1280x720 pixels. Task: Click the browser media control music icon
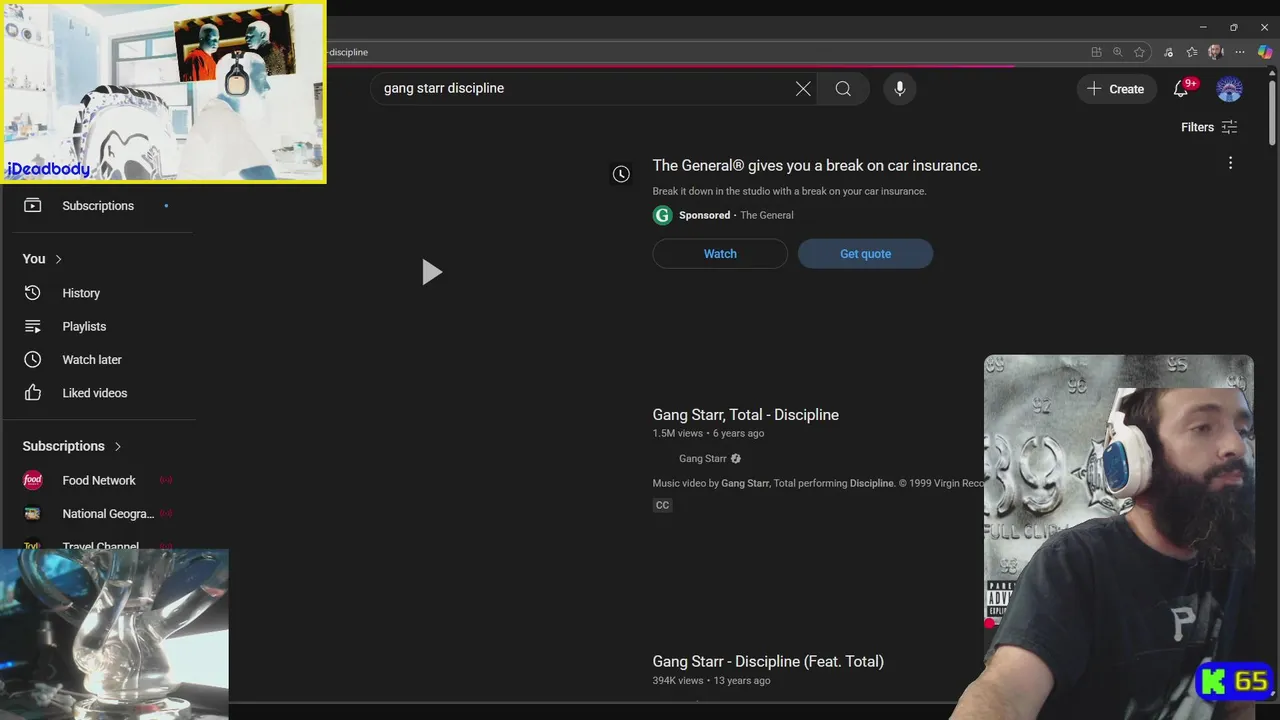1169,52
